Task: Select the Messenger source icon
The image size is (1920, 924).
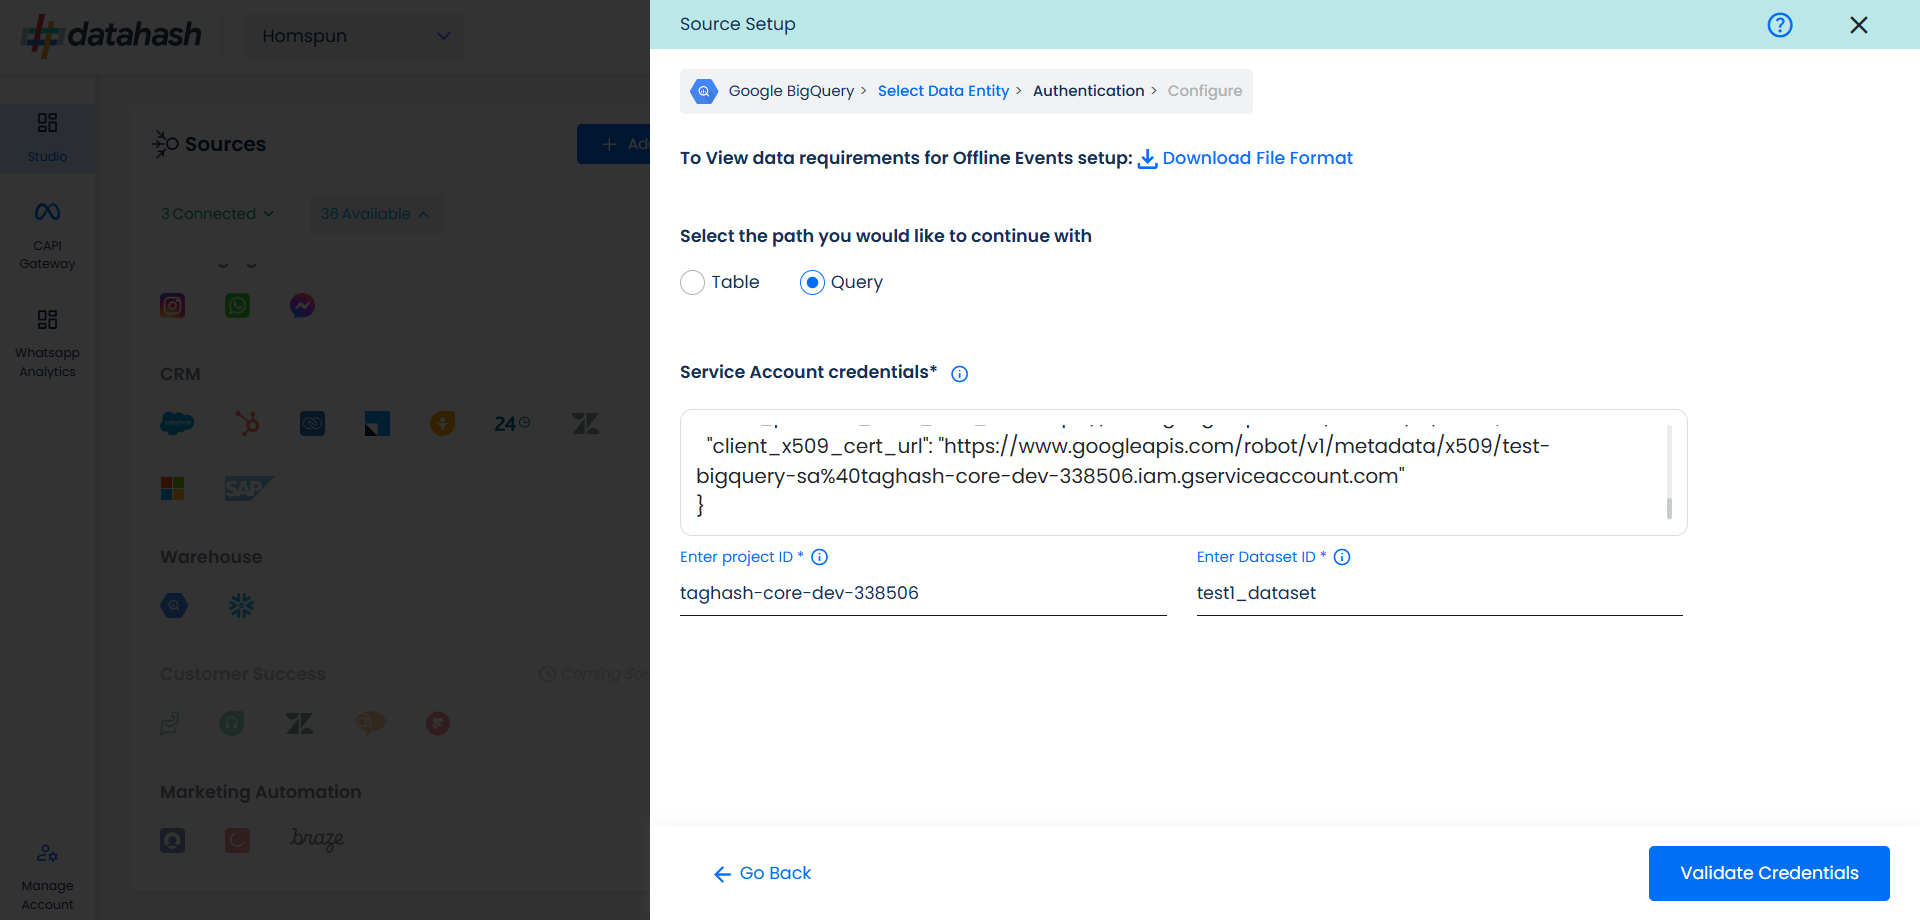Action: click(303, 306)
